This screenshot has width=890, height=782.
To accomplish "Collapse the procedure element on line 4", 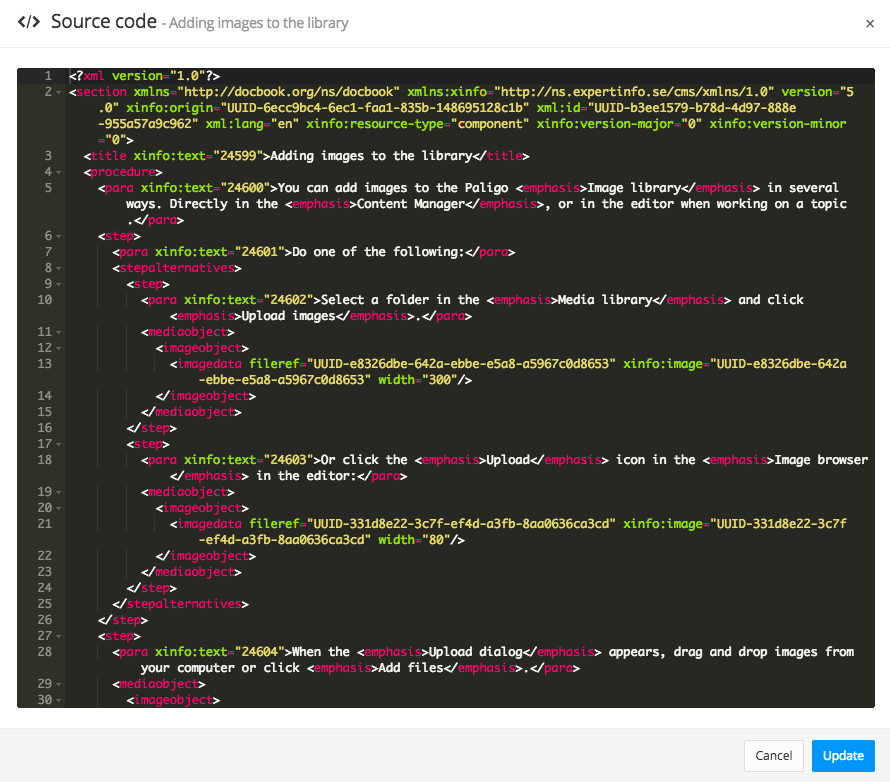I will click(58, 171).
